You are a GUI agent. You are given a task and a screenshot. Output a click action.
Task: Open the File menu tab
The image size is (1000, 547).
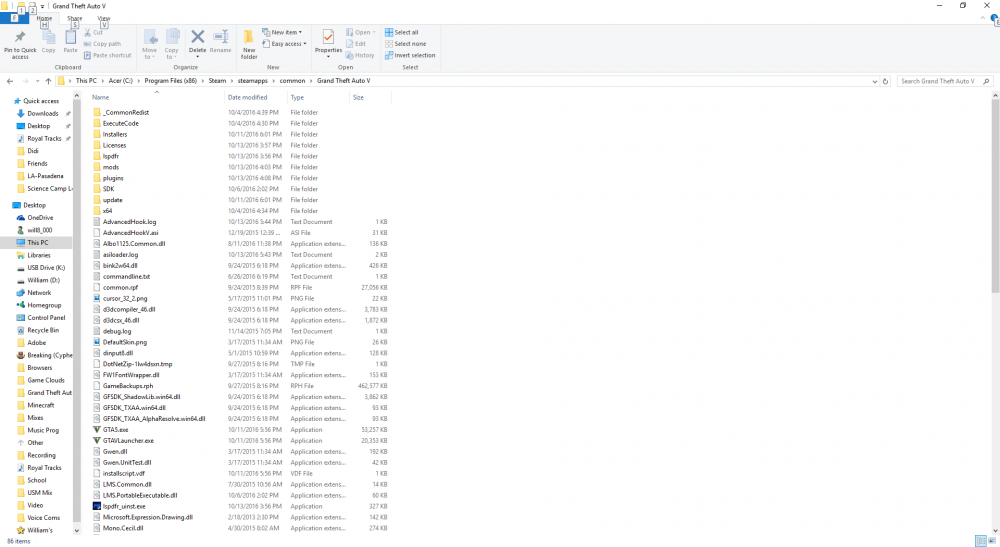point(14,18)
